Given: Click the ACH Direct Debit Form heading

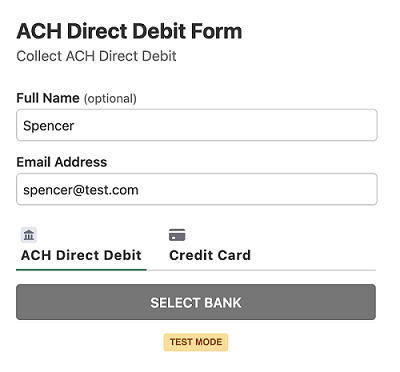Looking at the screenshot, I should (x=129, y=31).
